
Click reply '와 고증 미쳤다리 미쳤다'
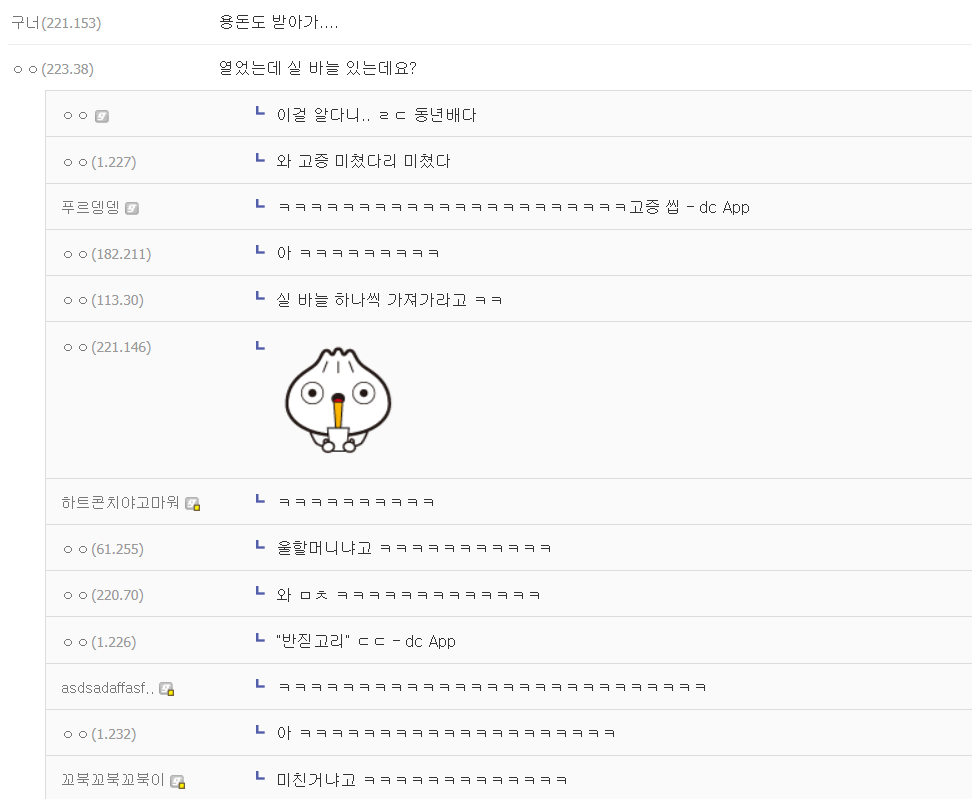click(363, 161)
